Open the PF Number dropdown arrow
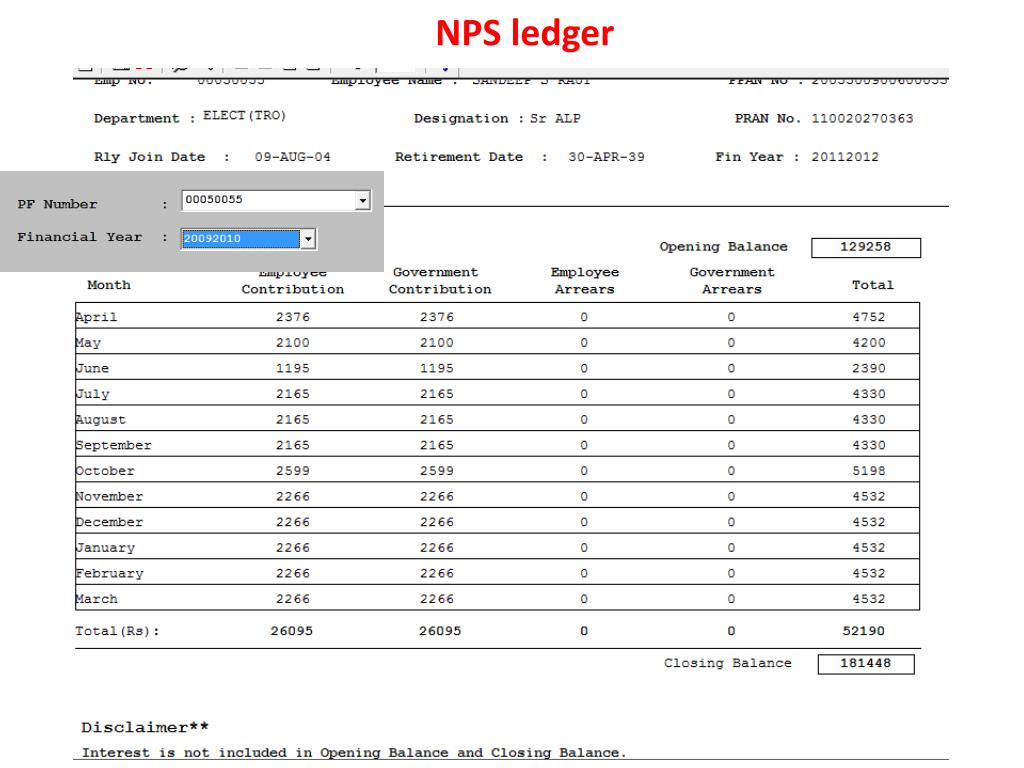This screenshot has height=768, width=1024. click(x=363, y=200)
